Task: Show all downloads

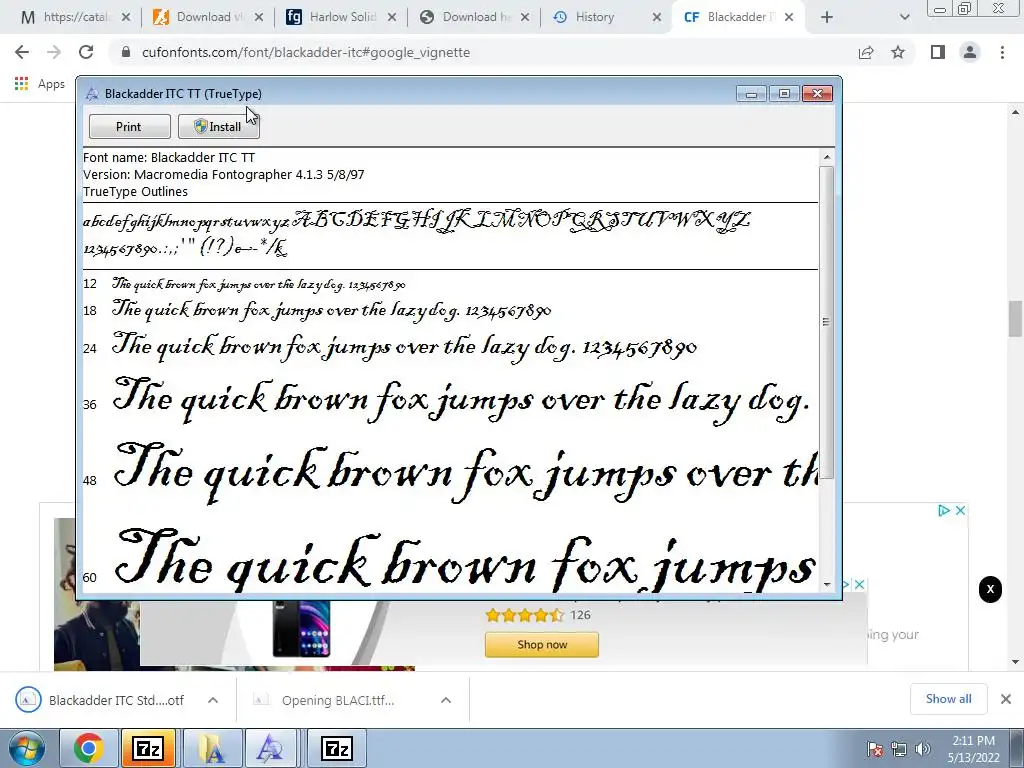Action: click(948, 699)
